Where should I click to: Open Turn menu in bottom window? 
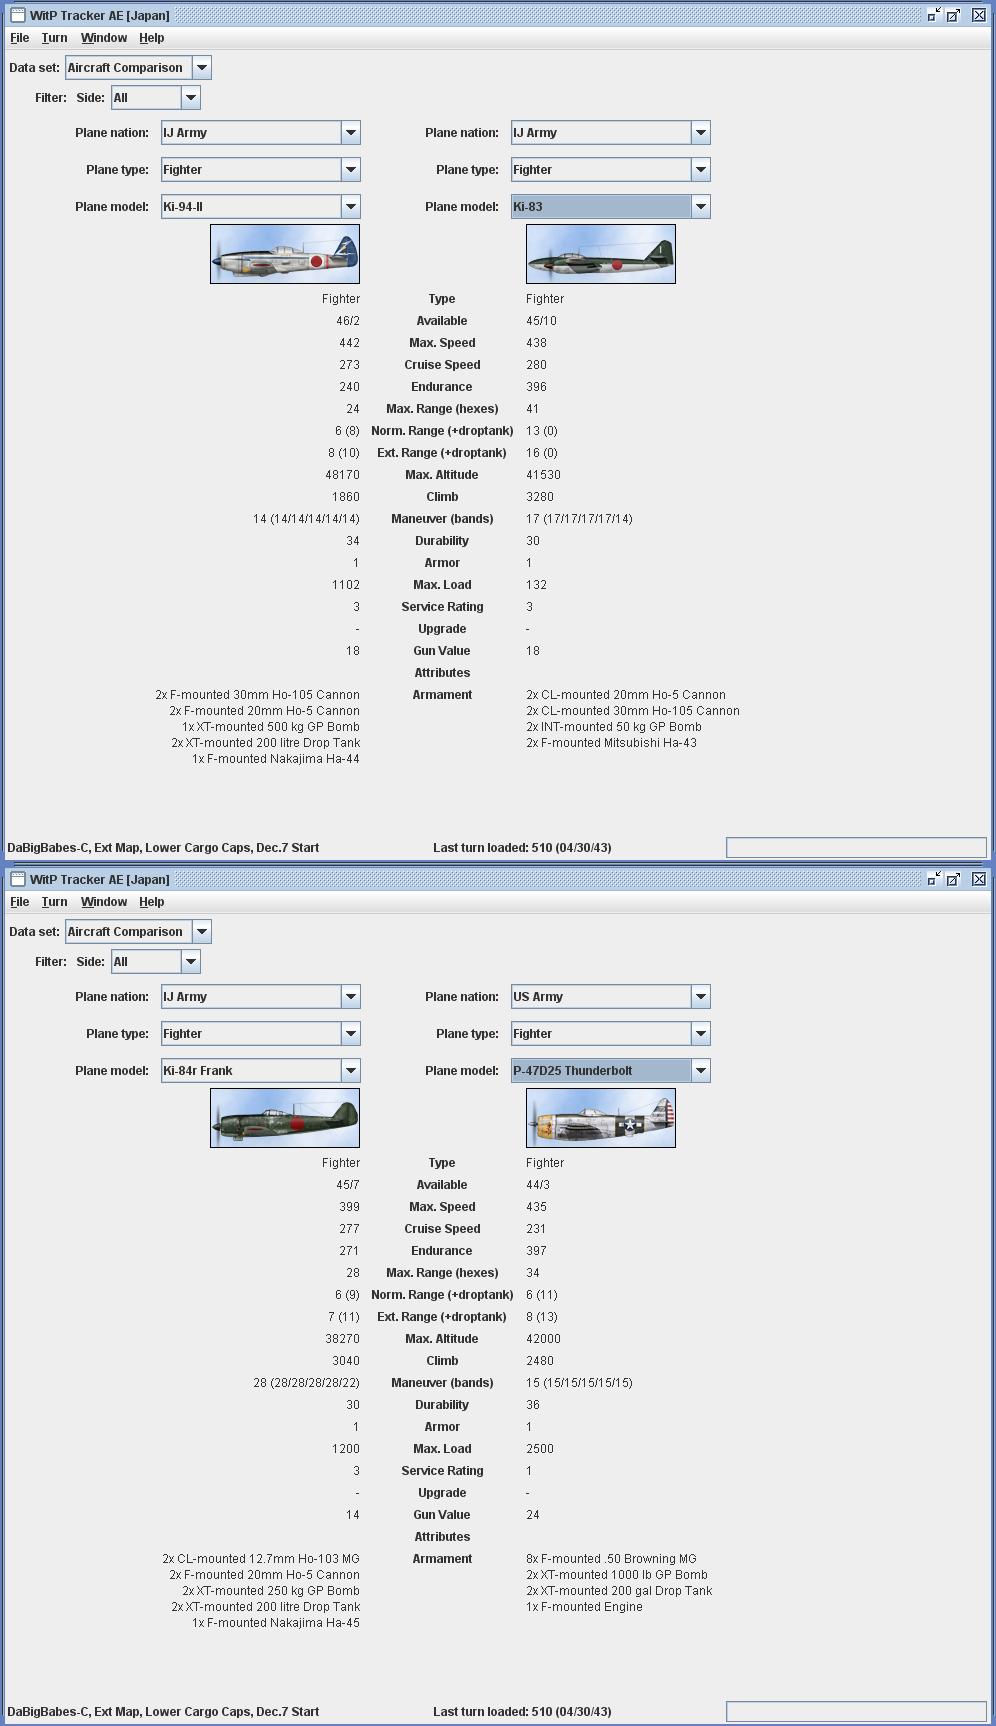(54, 902)
